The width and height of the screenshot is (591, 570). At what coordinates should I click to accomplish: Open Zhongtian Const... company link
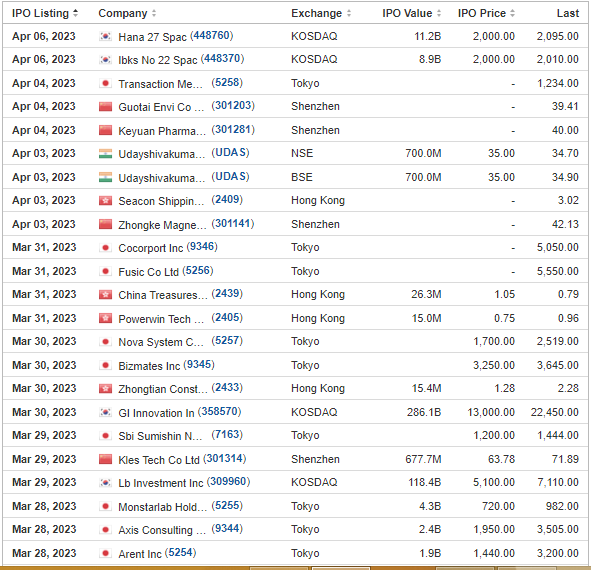pos(163,389)
